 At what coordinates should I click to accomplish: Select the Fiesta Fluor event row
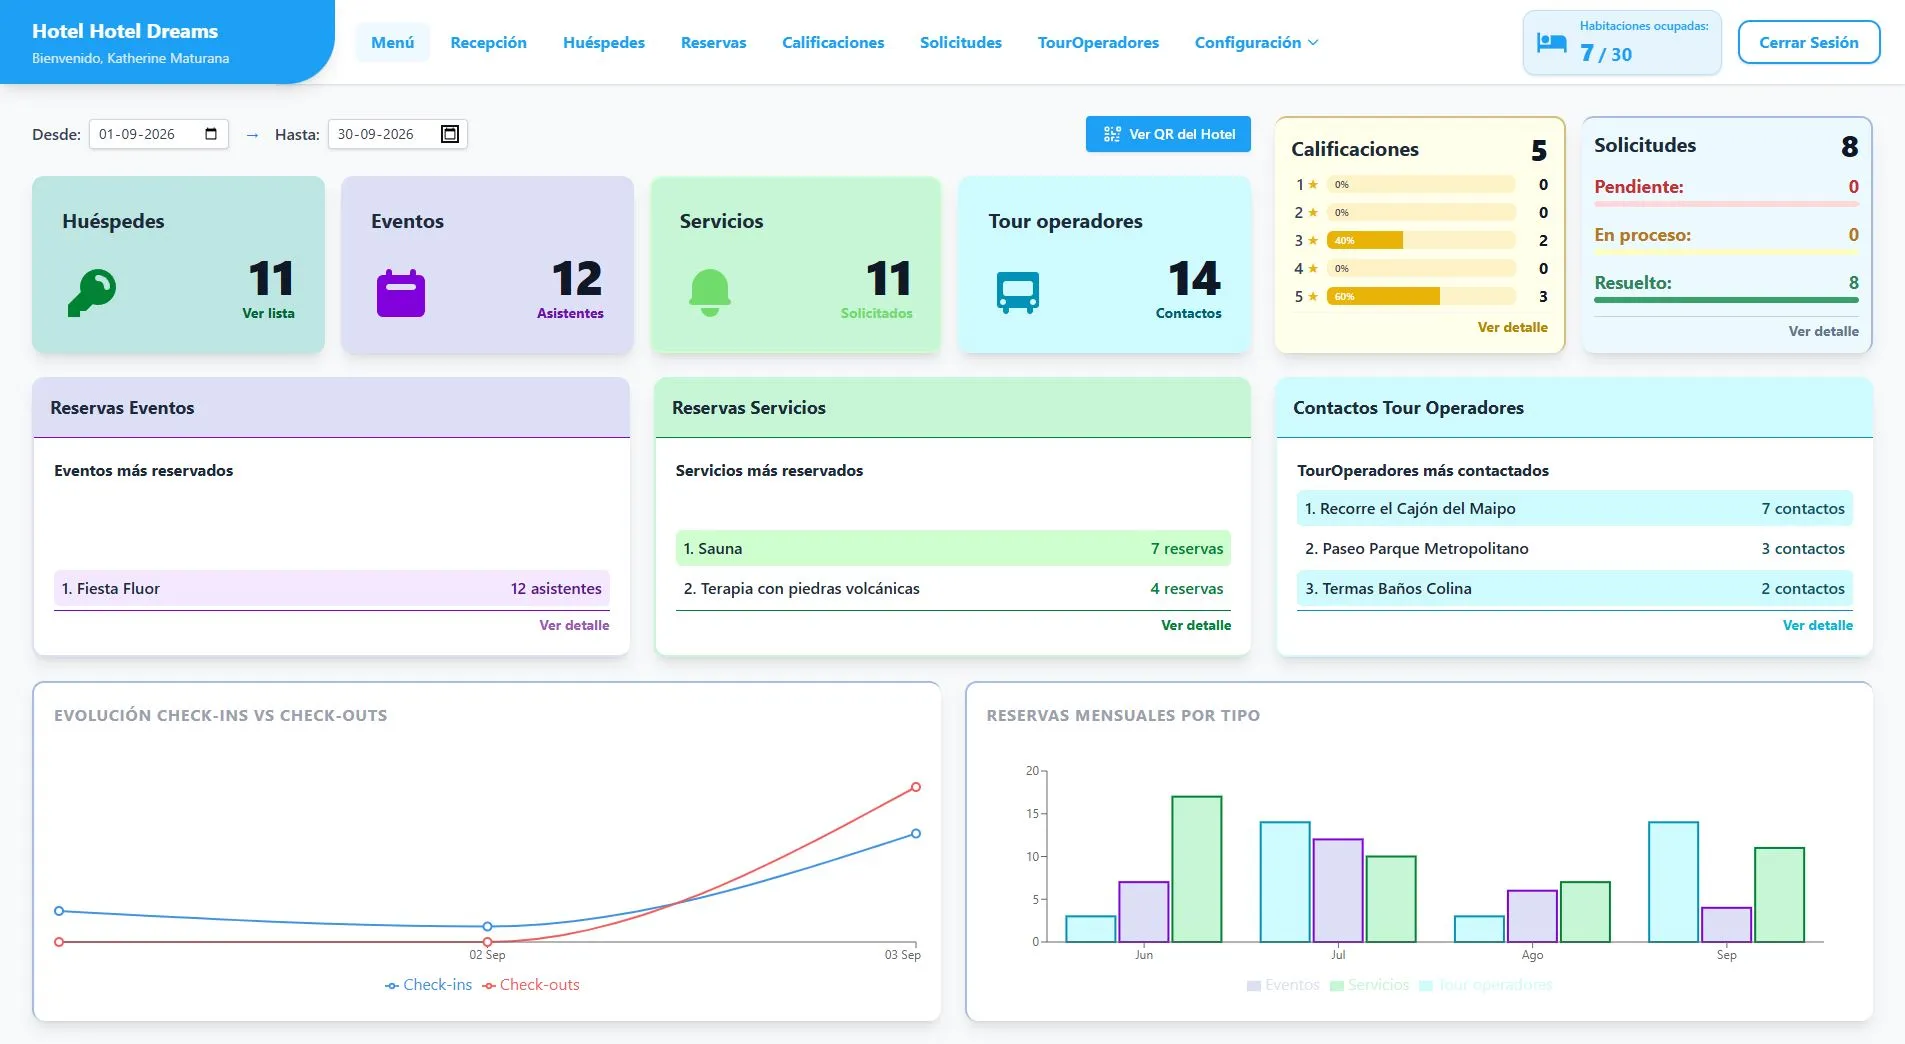[x=332, y=589]
